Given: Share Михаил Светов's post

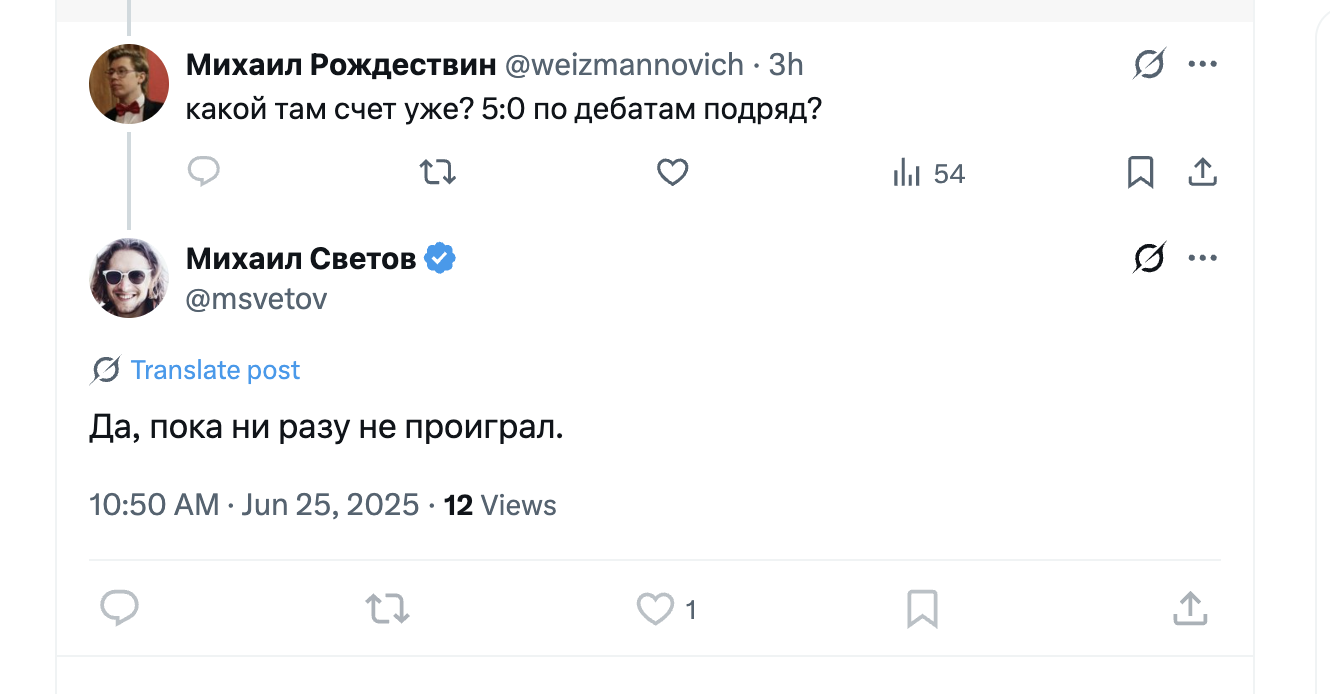Looking at the screenshot, I should point(1189,607).
